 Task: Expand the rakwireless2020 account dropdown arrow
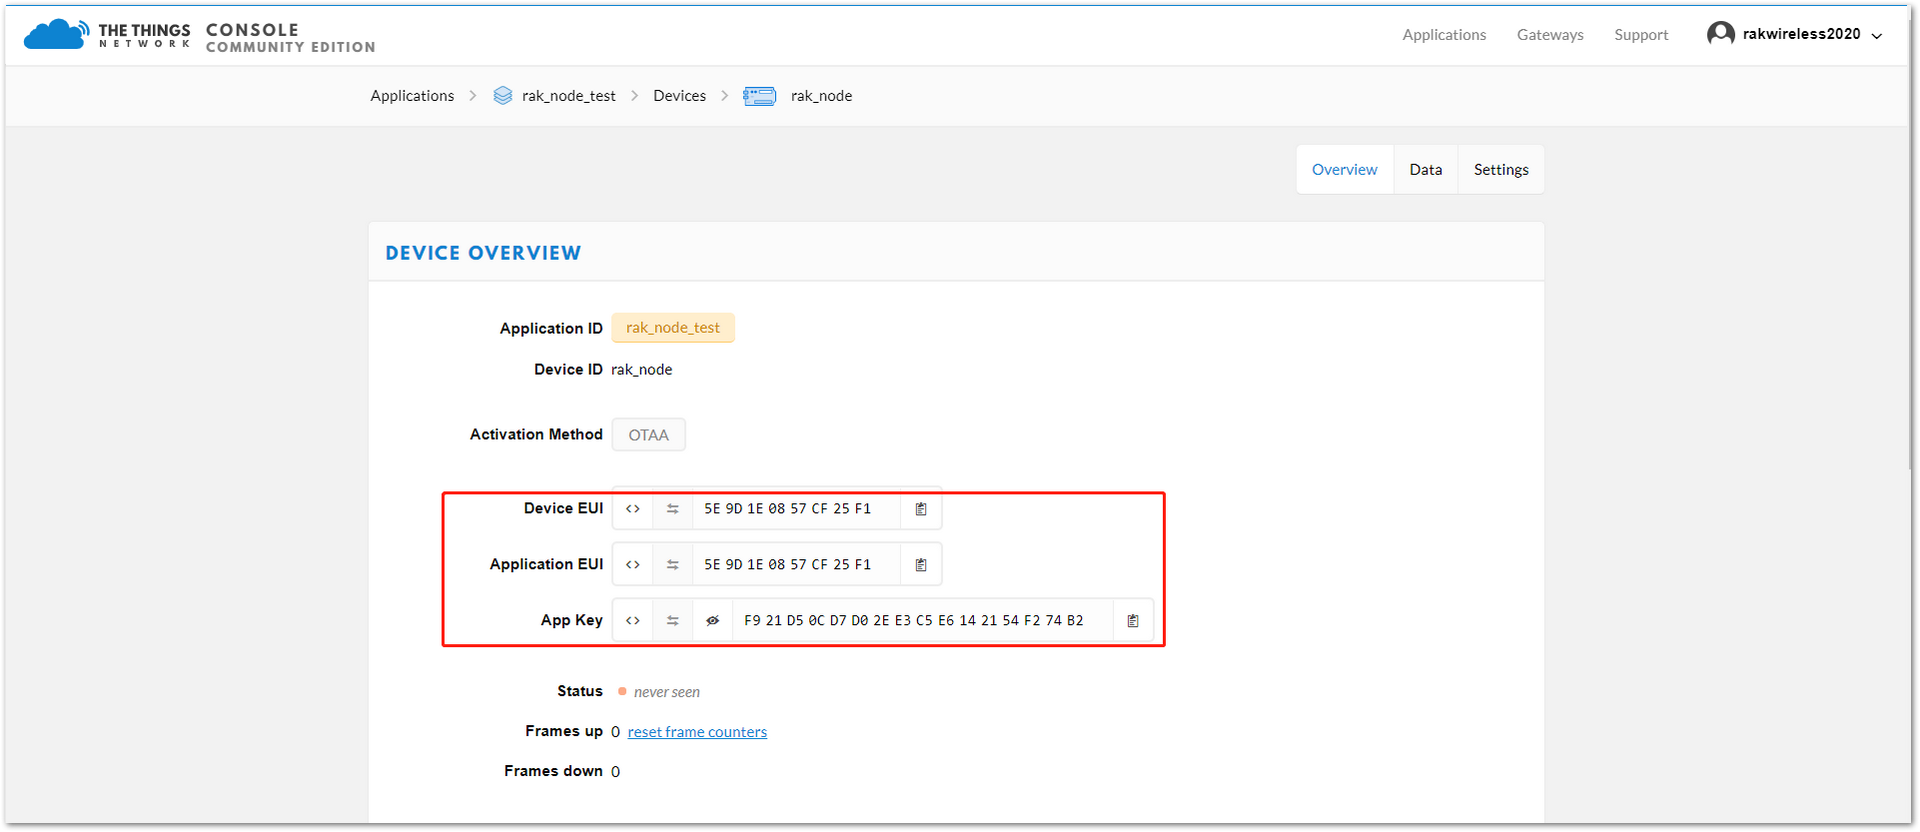(x=1877, y=36)
